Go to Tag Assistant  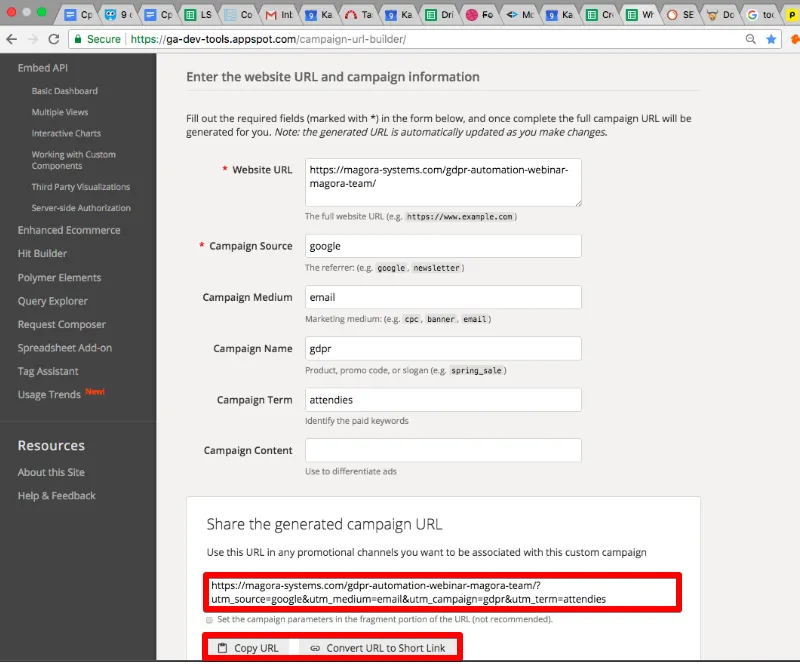pos(48,371)
